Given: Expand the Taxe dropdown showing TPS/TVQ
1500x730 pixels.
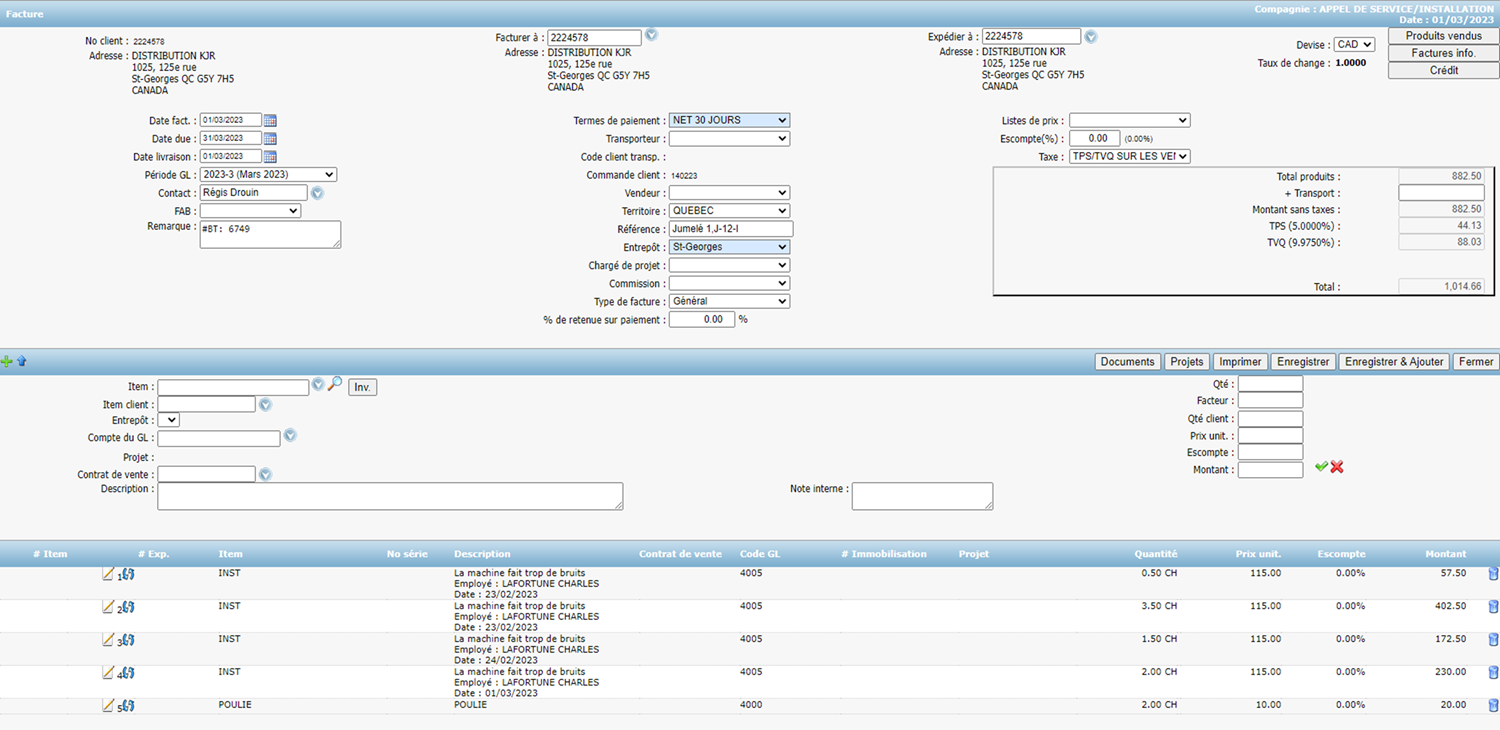Looking at the screenshot, I should point(1130,156).
